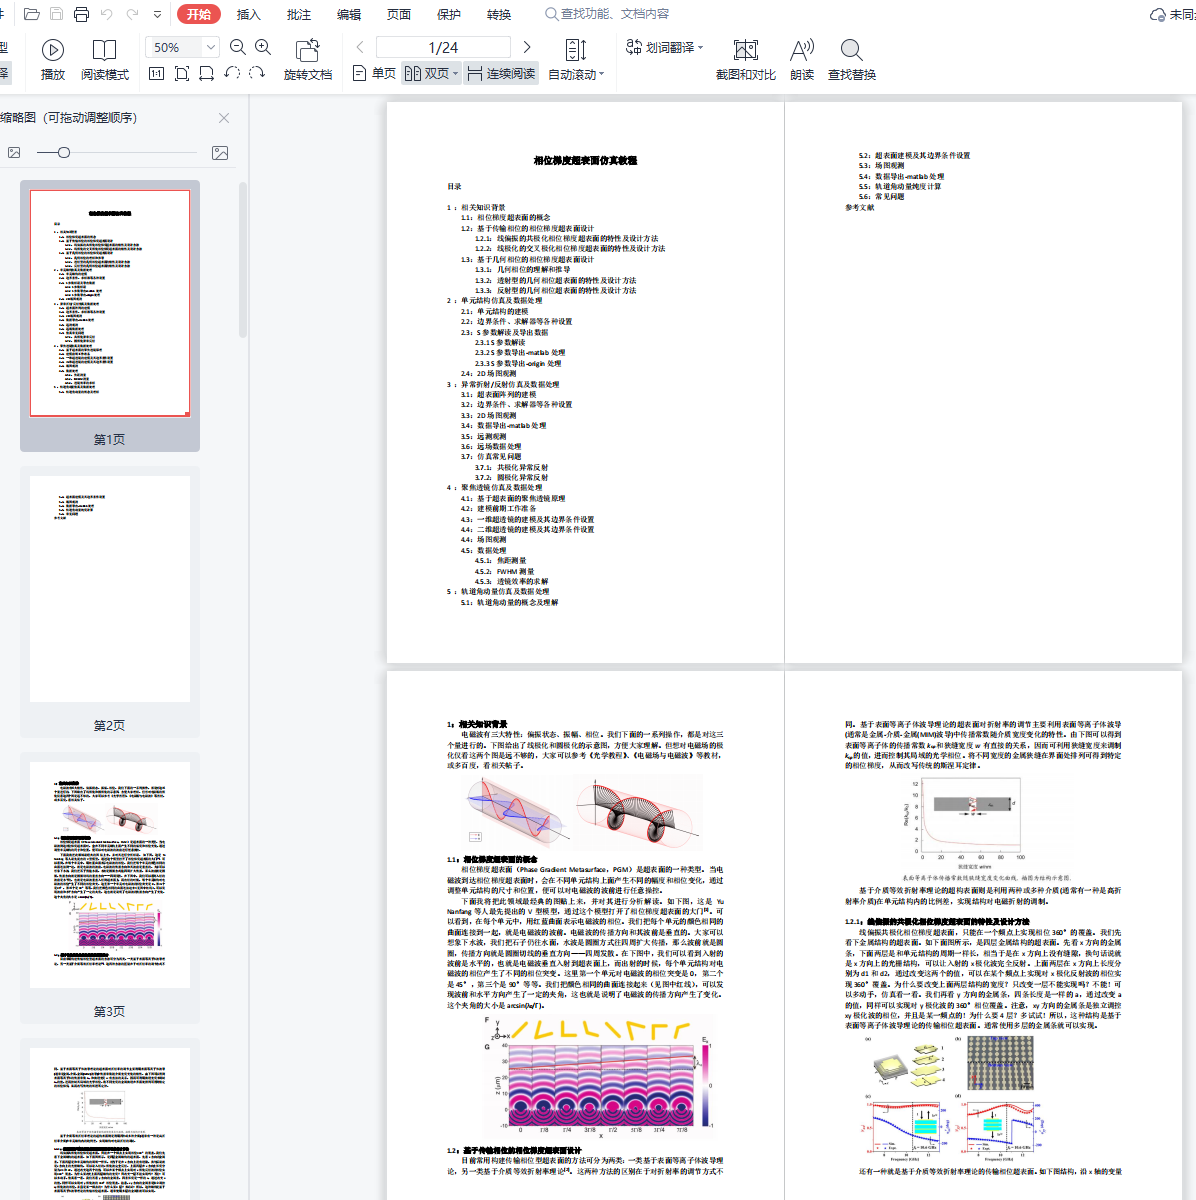Screen dimensions: 1196x1200
Task: Toggle 连续阅读 continuous reading
Action: [x=501, y=73]
